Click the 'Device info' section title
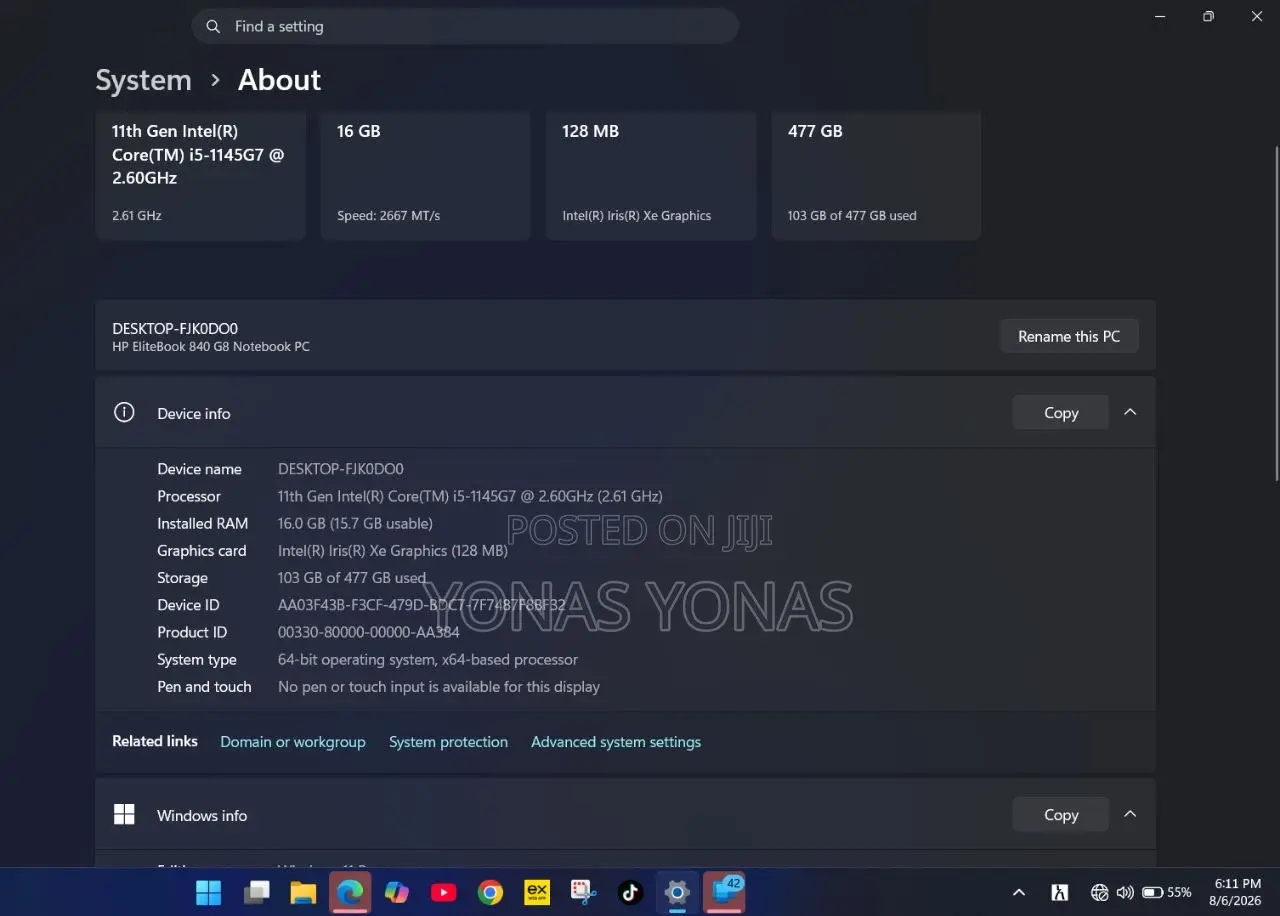Screen dimensions: 1280x916 click(193, 413)
